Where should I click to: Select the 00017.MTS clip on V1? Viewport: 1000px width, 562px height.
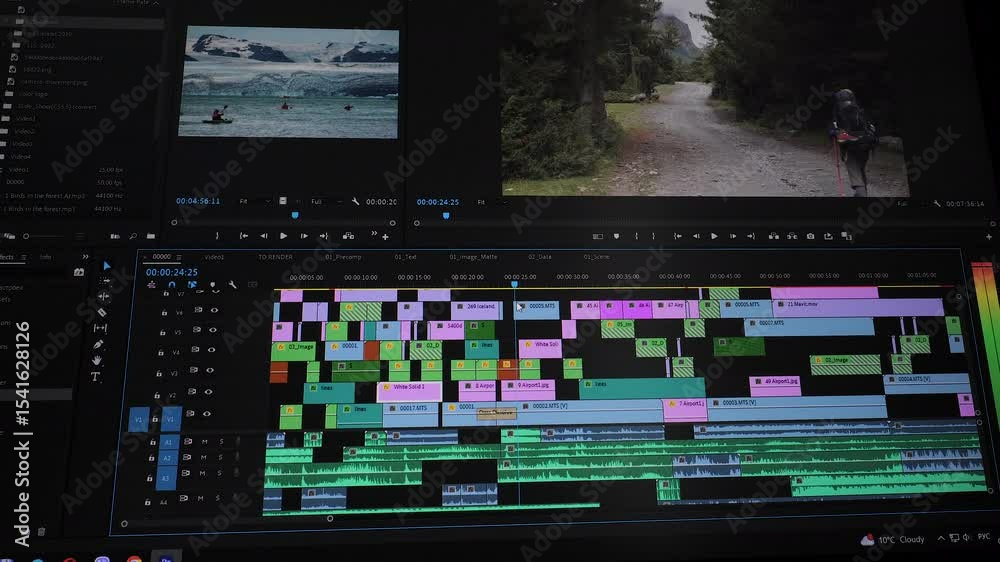pyautogui.click(x=410, y=413)
